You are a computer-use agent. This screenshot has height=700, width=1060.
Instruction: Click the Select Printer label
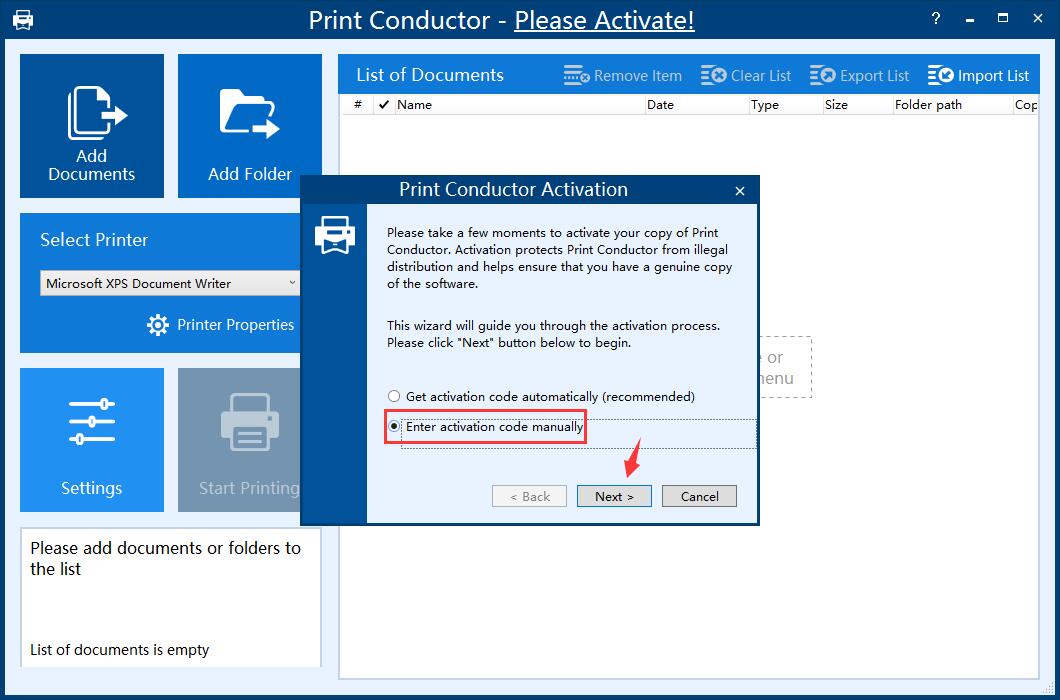94,240
